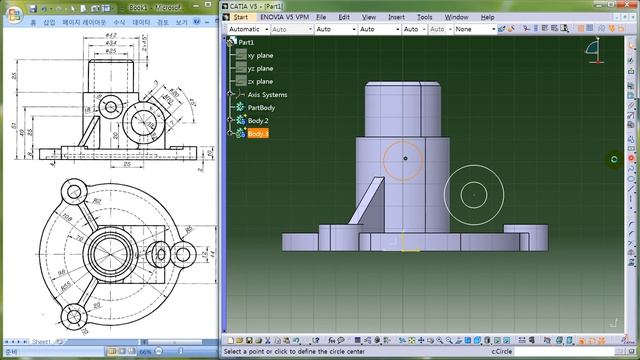Click the Excel zoom slider
The height and width of the screenshot is (360, 640).
[x=180, y=351]
